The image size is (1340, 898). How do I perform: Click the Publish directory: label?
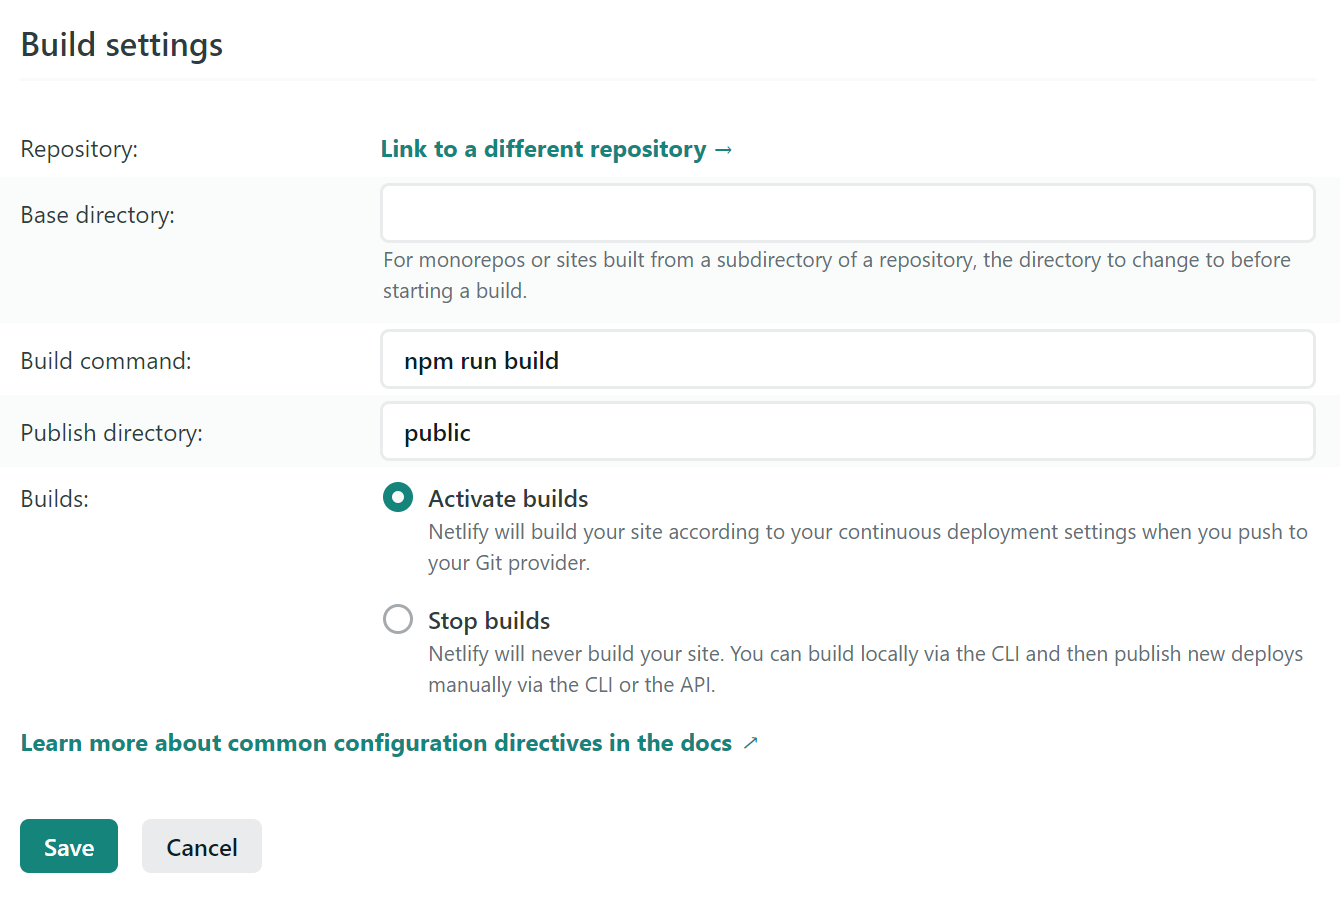pos(112,433)
